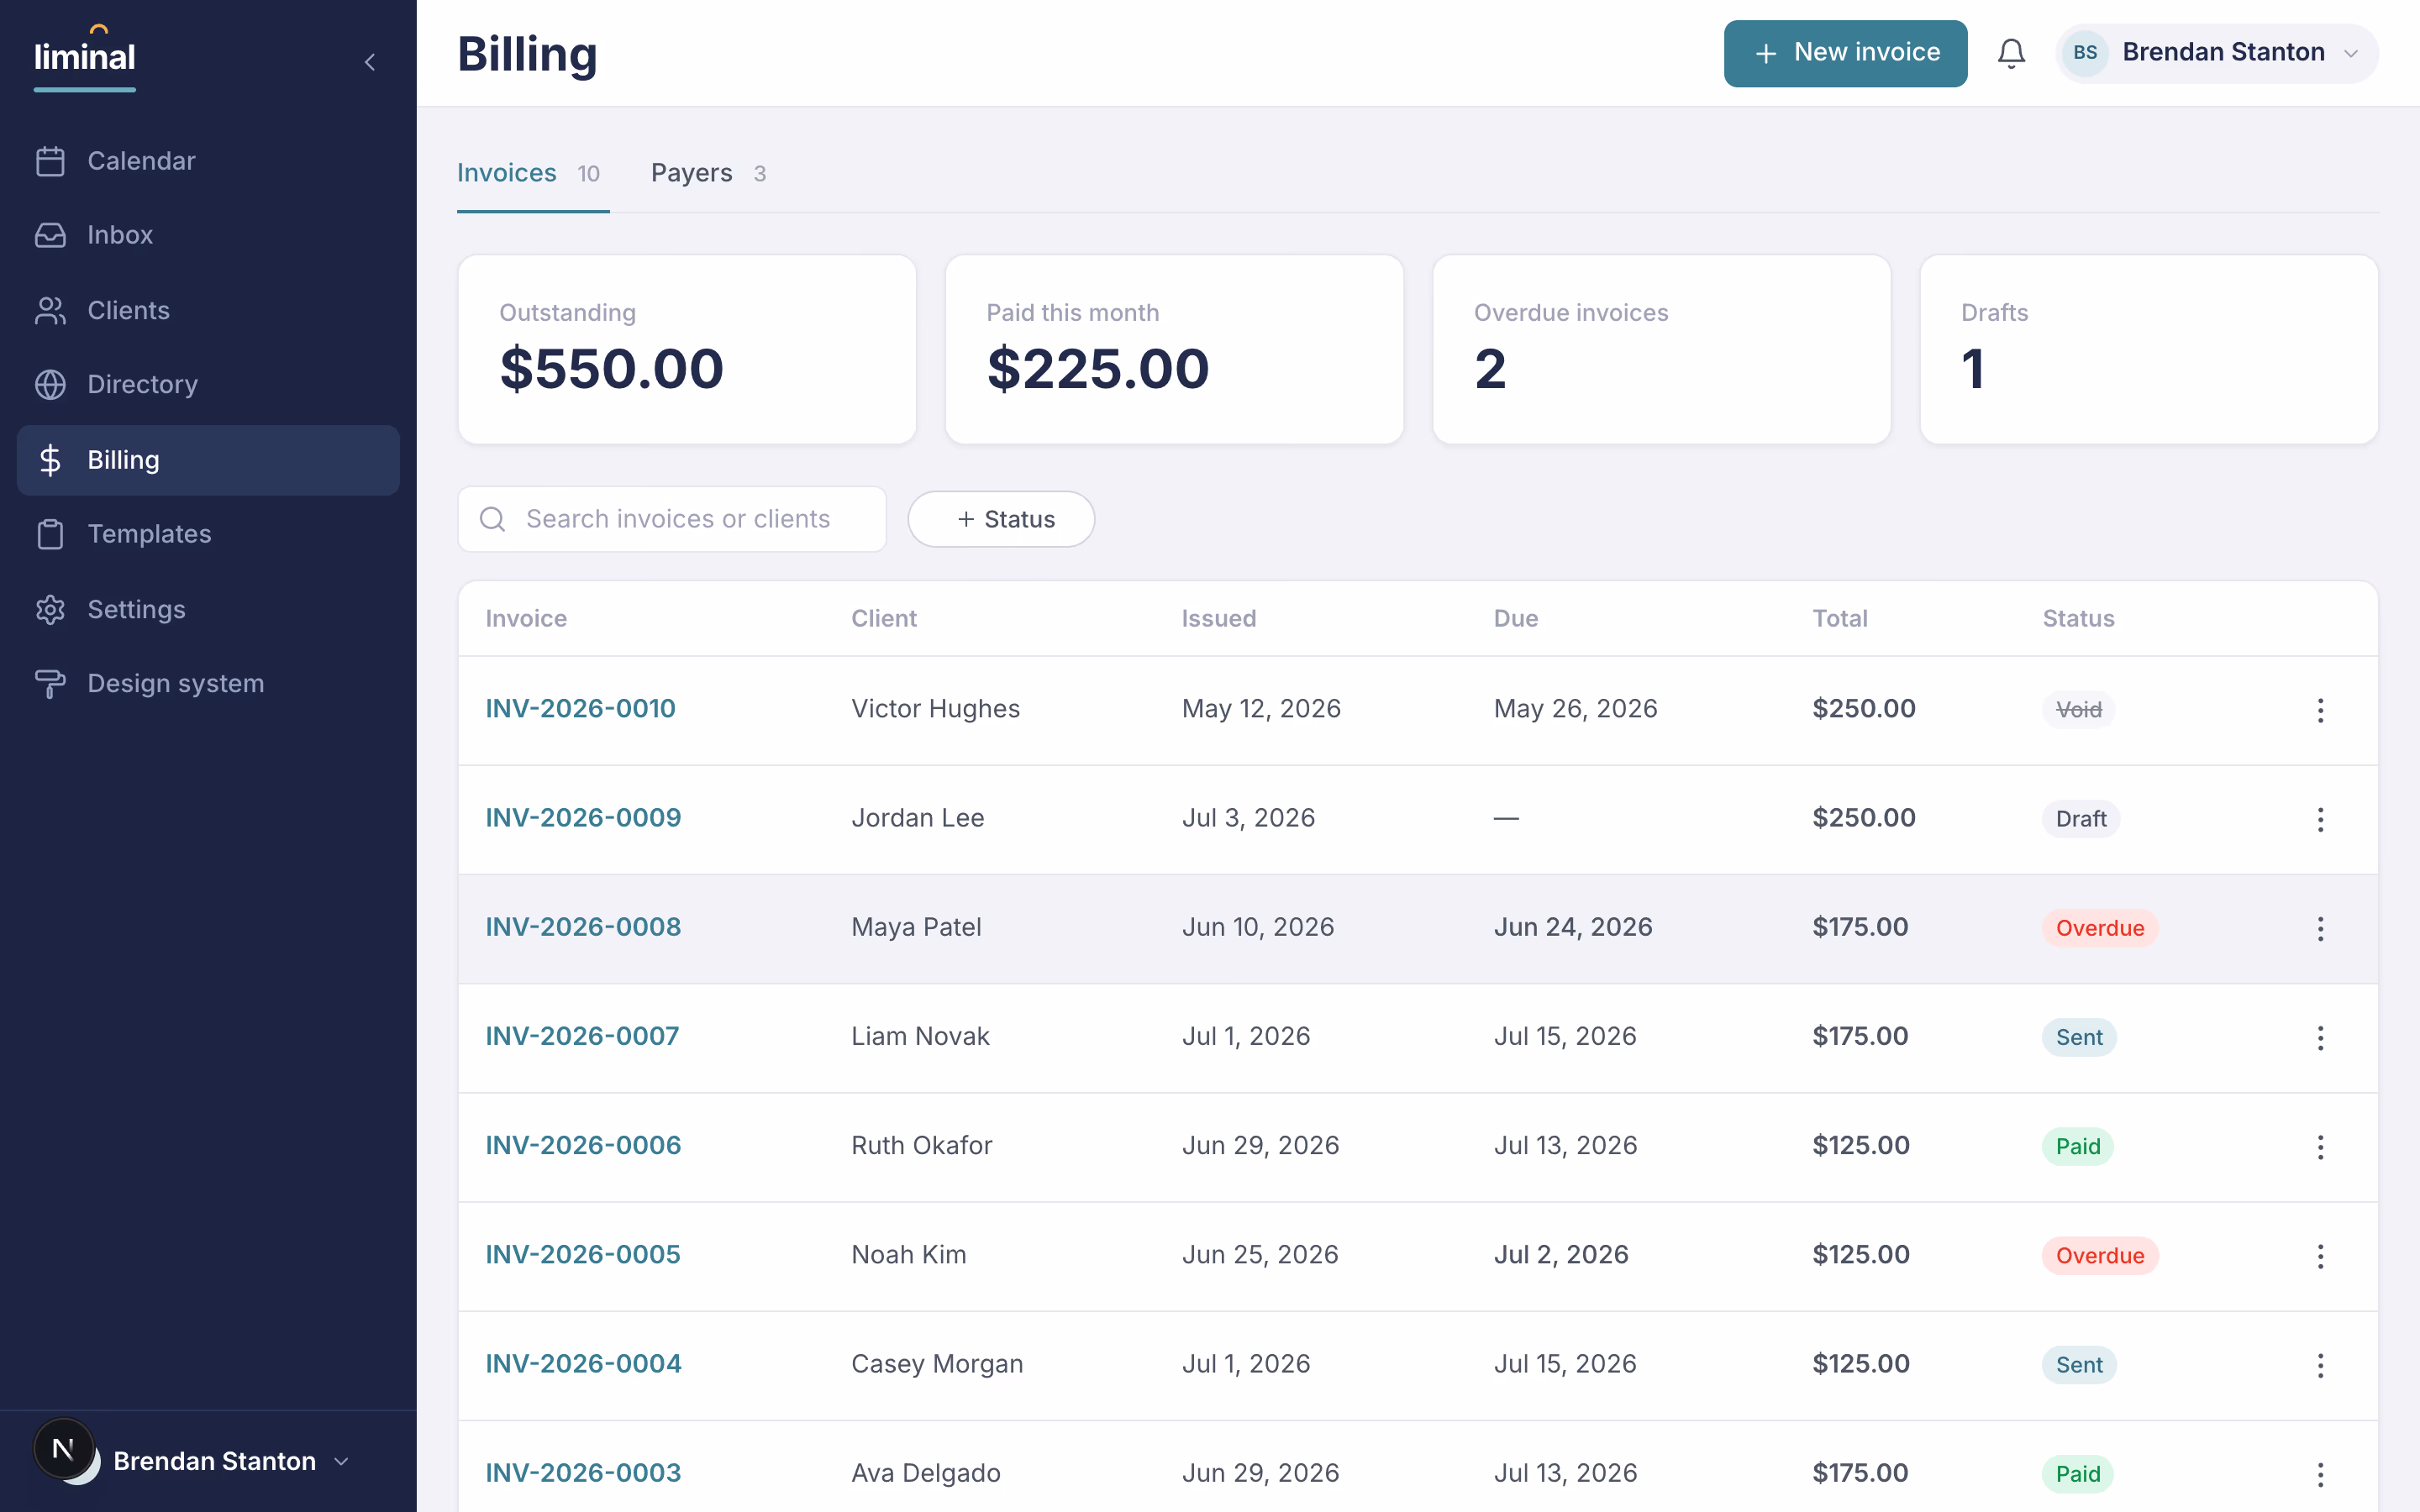Click the Sent badge for Casey Morgan

click(x=2079, y=1365)
